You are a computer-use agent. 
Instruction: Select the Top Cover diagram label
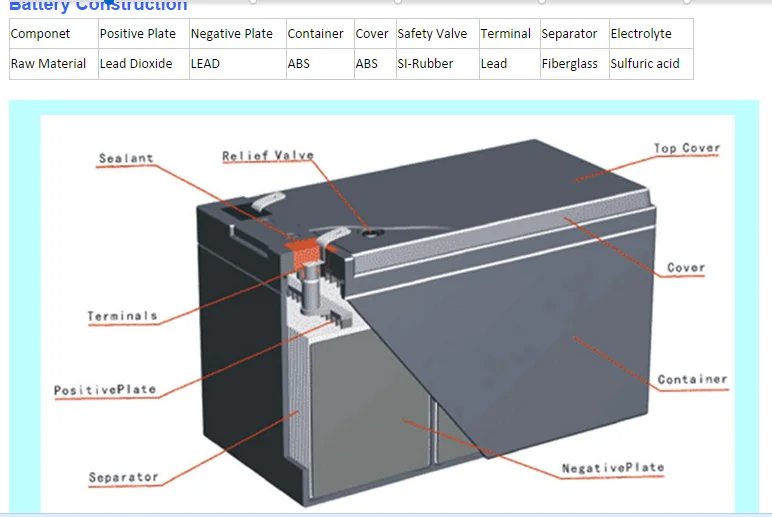pos(686,149)
